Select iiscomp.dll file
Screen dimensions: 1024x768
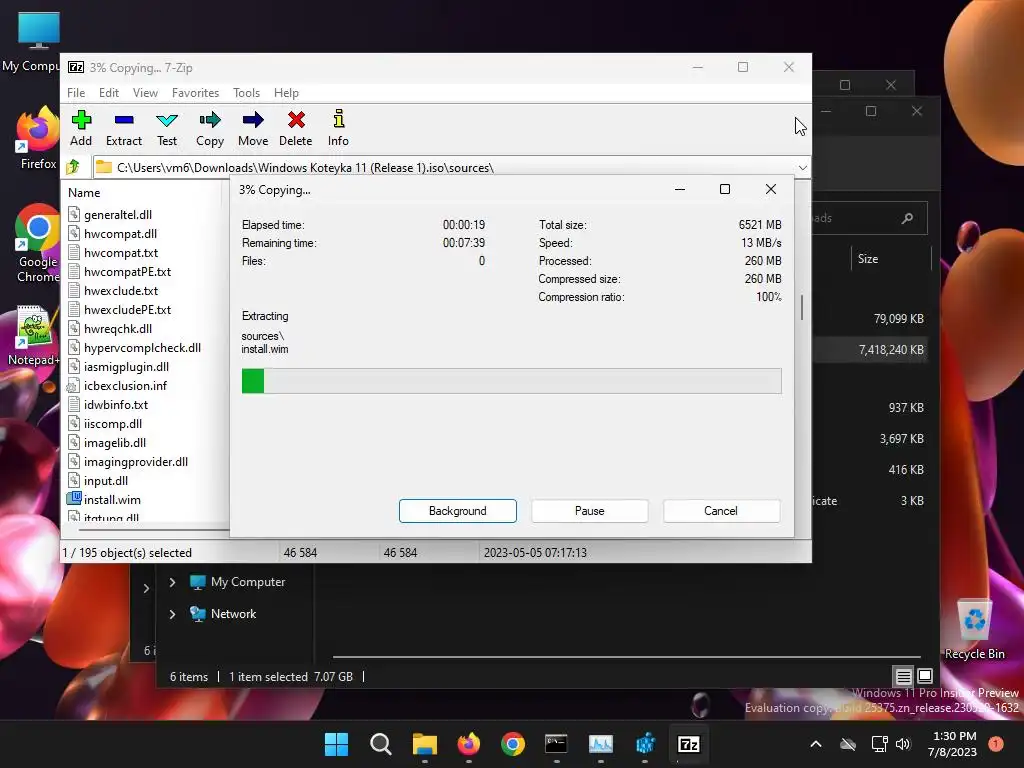tap(112, 423)
